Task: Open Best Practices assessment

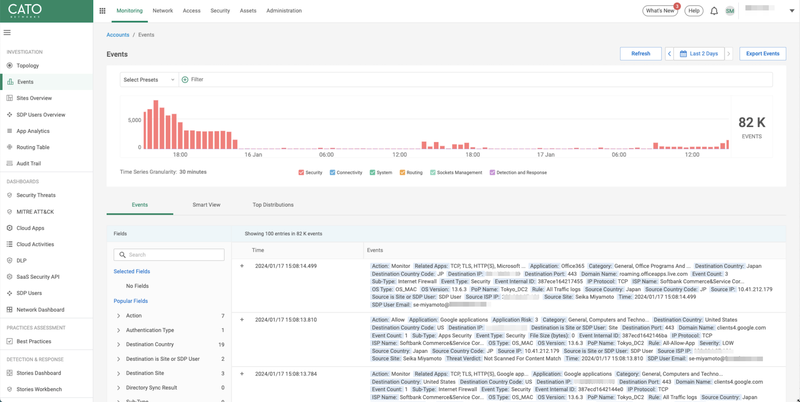Action: 34,341
